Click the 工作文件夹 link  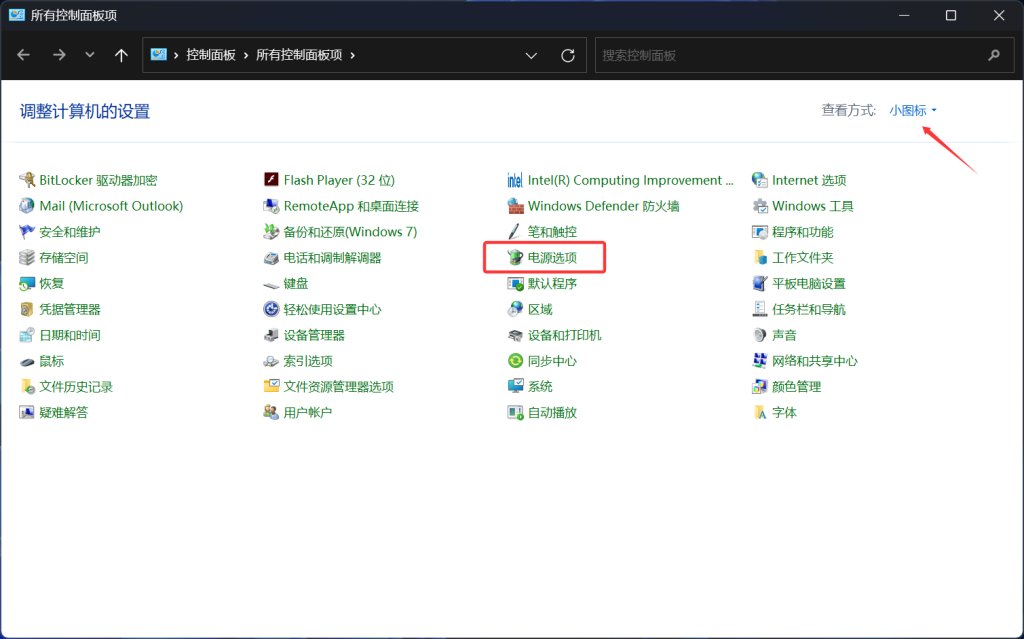pyautogui.click(x=803, y=257)
